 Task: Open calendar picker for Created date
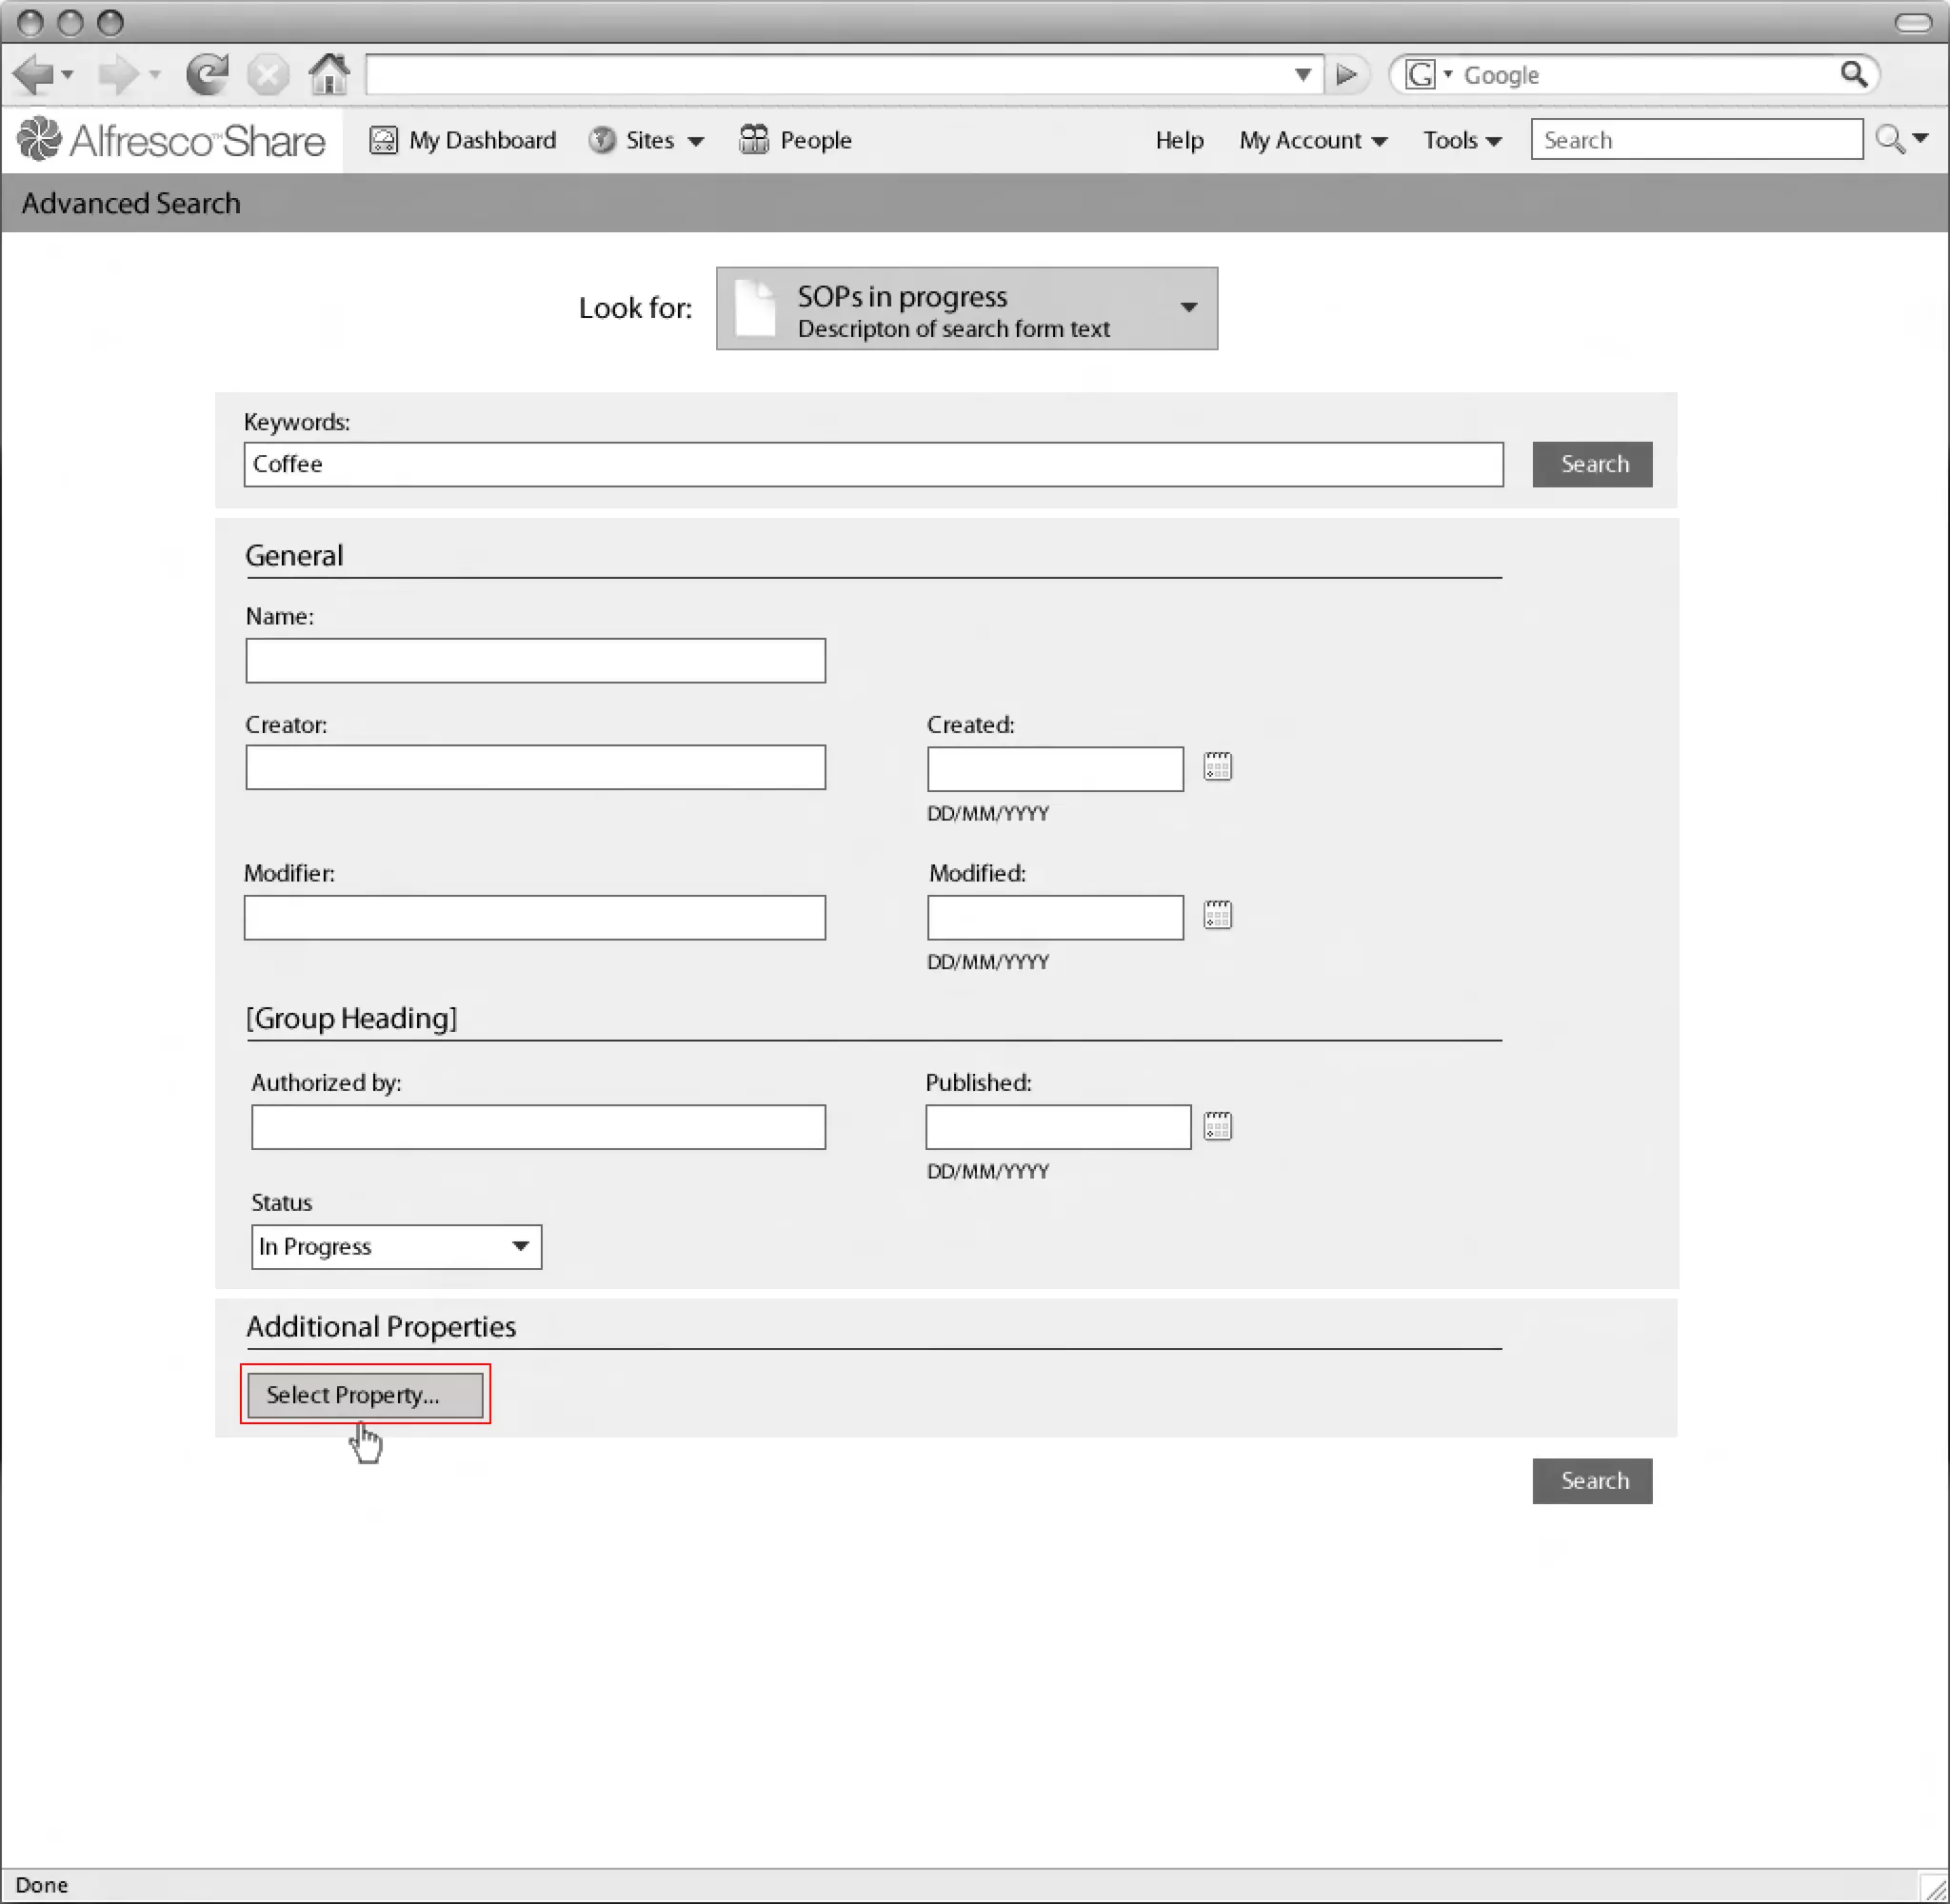click(x=1217, y=767)
